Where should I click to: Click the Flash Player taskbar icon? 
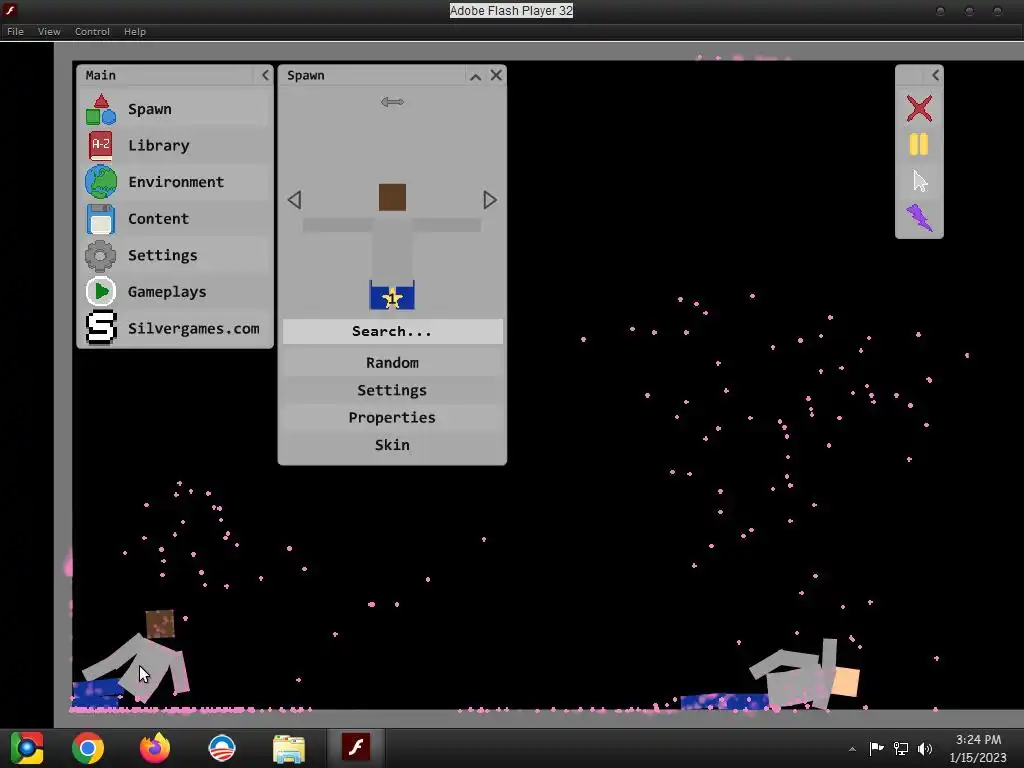point(356,747)
